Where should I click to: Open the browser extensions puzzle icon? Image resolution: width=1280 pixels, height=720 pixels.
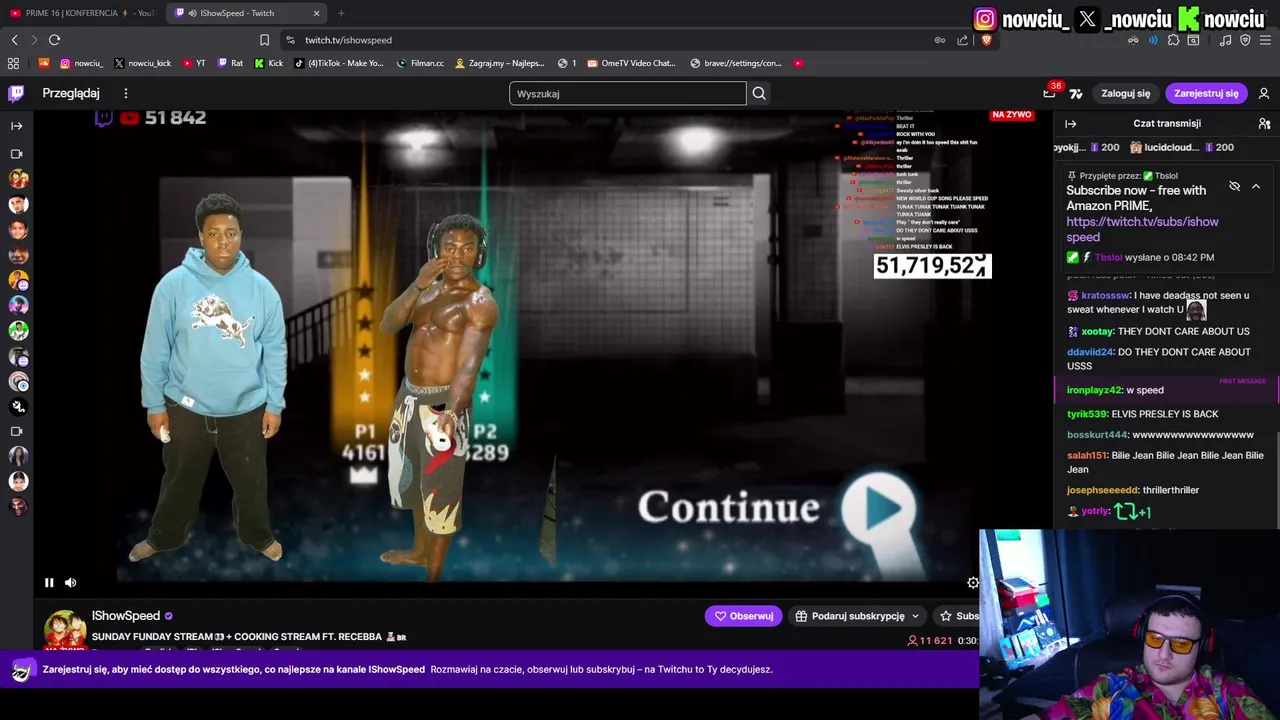1173,40
